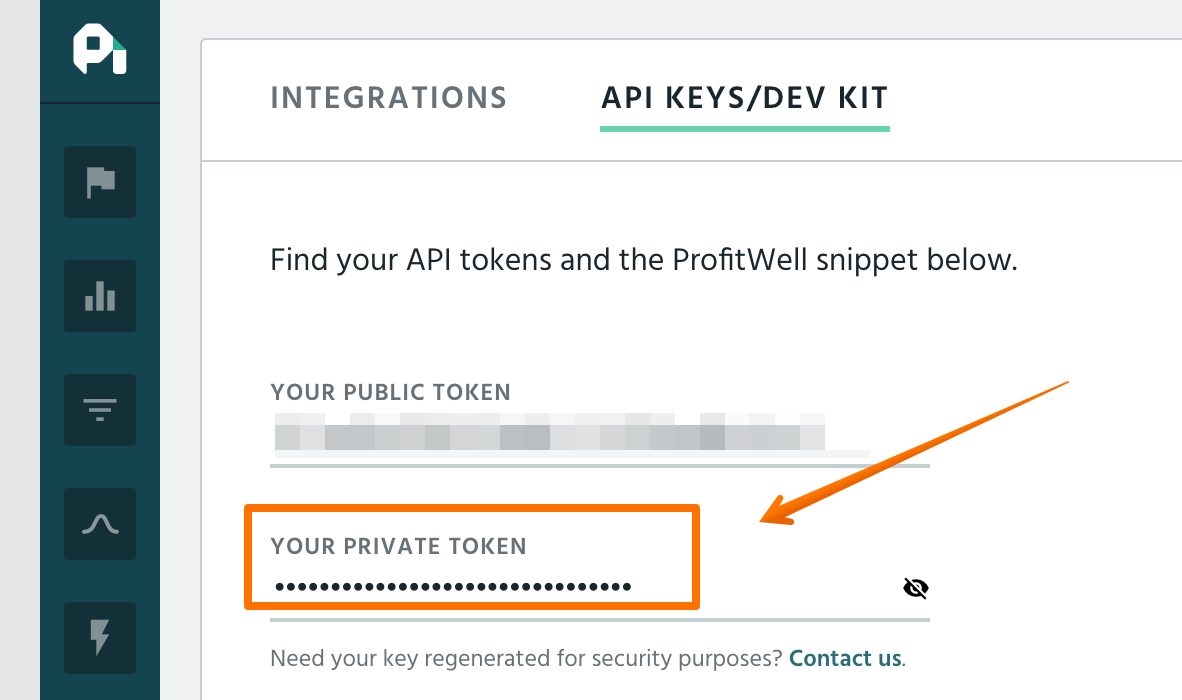This screenshot has height=700, width=1182.
Task: Click the gray line under the public token
Action: coord(600,465)
